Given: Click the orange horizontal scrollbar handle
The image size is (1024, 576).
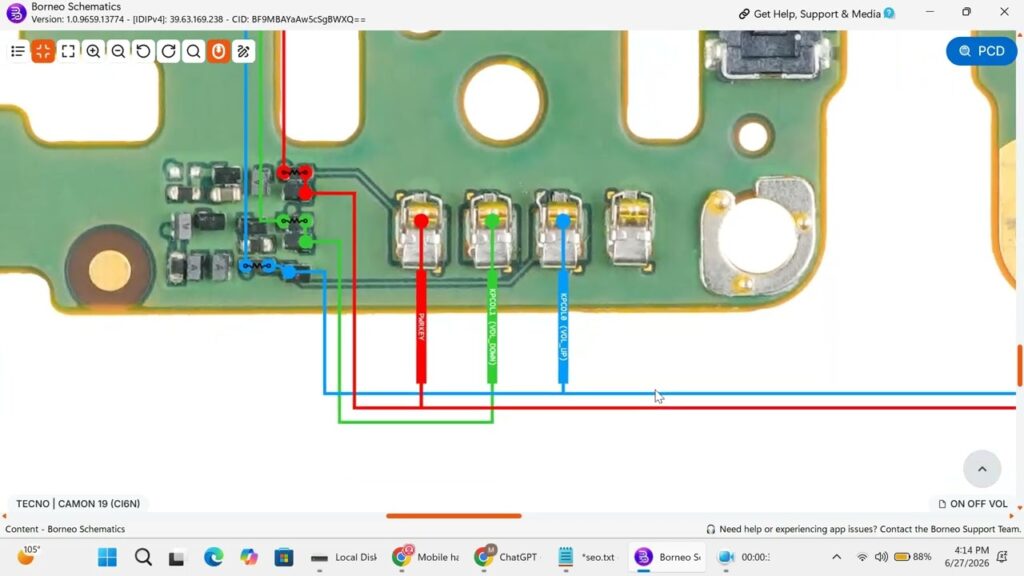Looking at the screenshot, I should click(454, 516).
